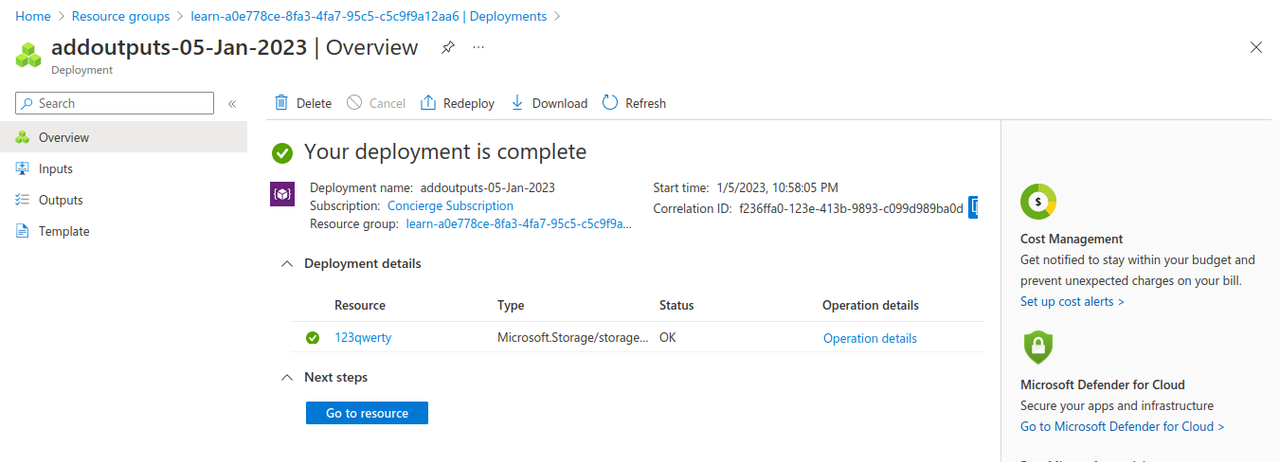The image size is (1280, 462).
Task: Select the correlation ID value text
Action: pyautogui.click(x=851, y=208)
